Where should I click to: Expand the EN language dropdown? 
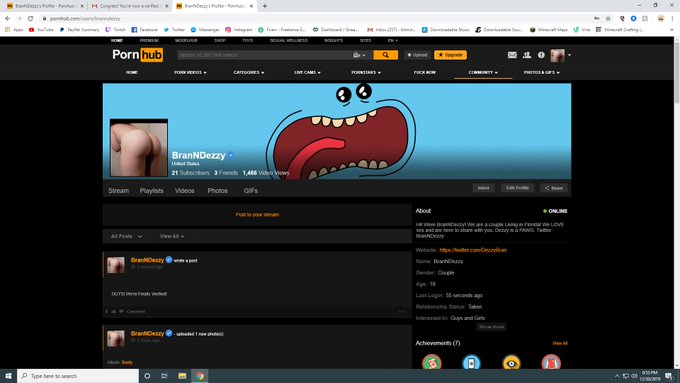pyautogui.click(x=392, y=40)
